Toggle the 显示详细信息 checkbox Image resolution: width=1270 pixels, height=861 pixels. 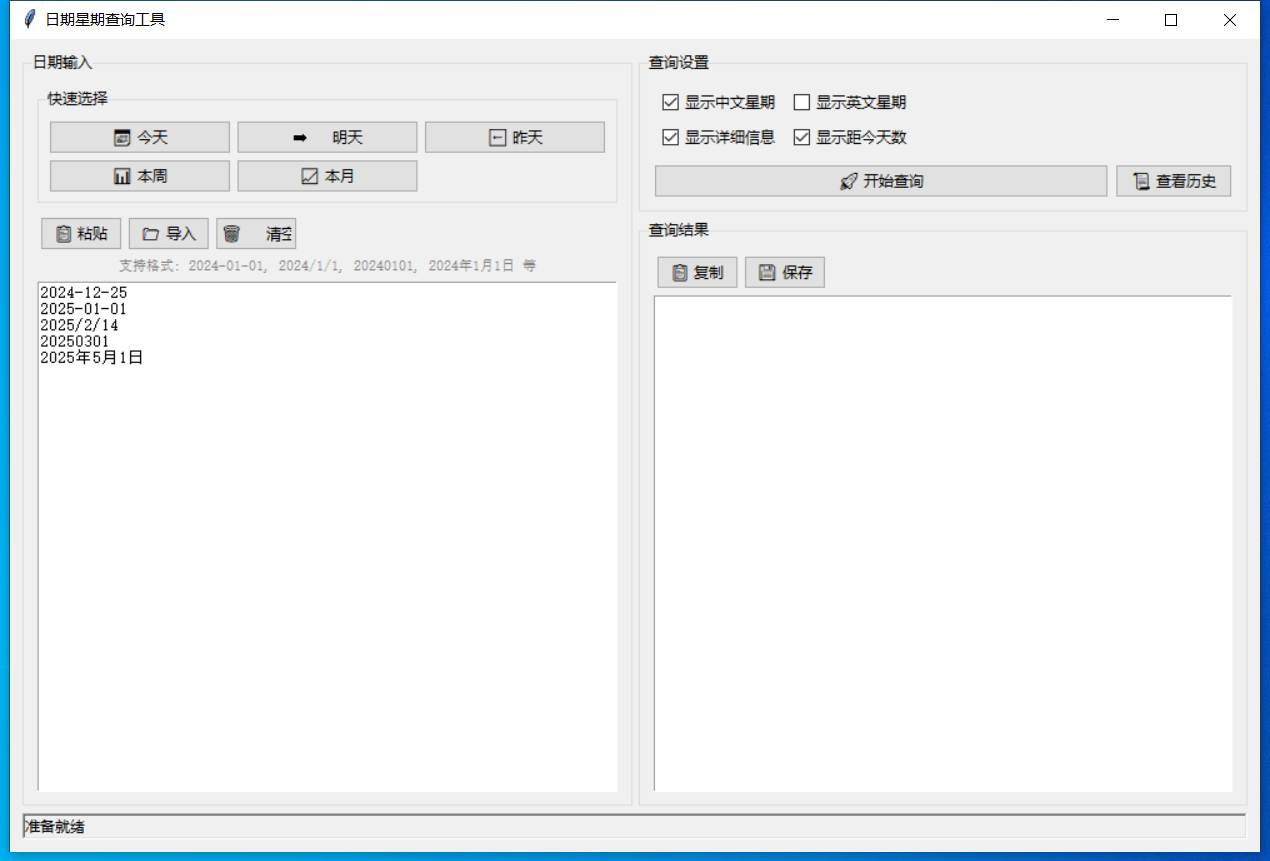tap(718, 137)
